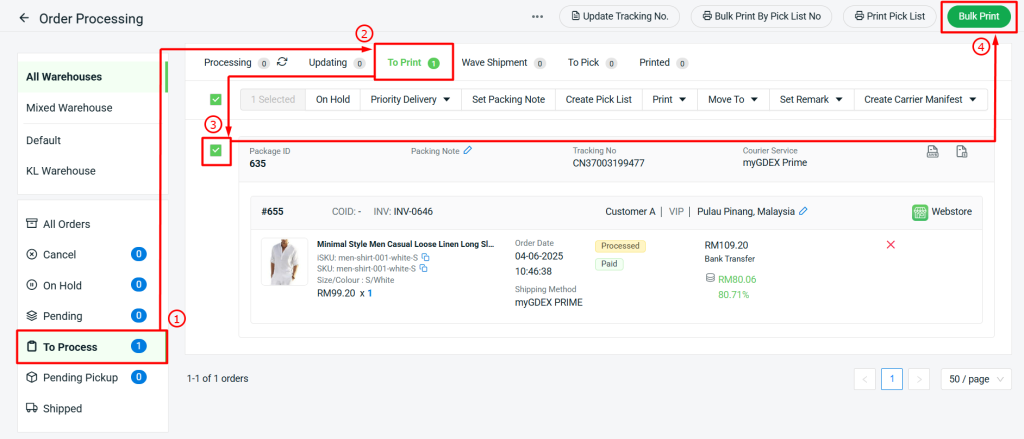Click the order number #655
The height and width of the screenshot is (439, 1024).
pyautogui.click(x=272, y=212)
